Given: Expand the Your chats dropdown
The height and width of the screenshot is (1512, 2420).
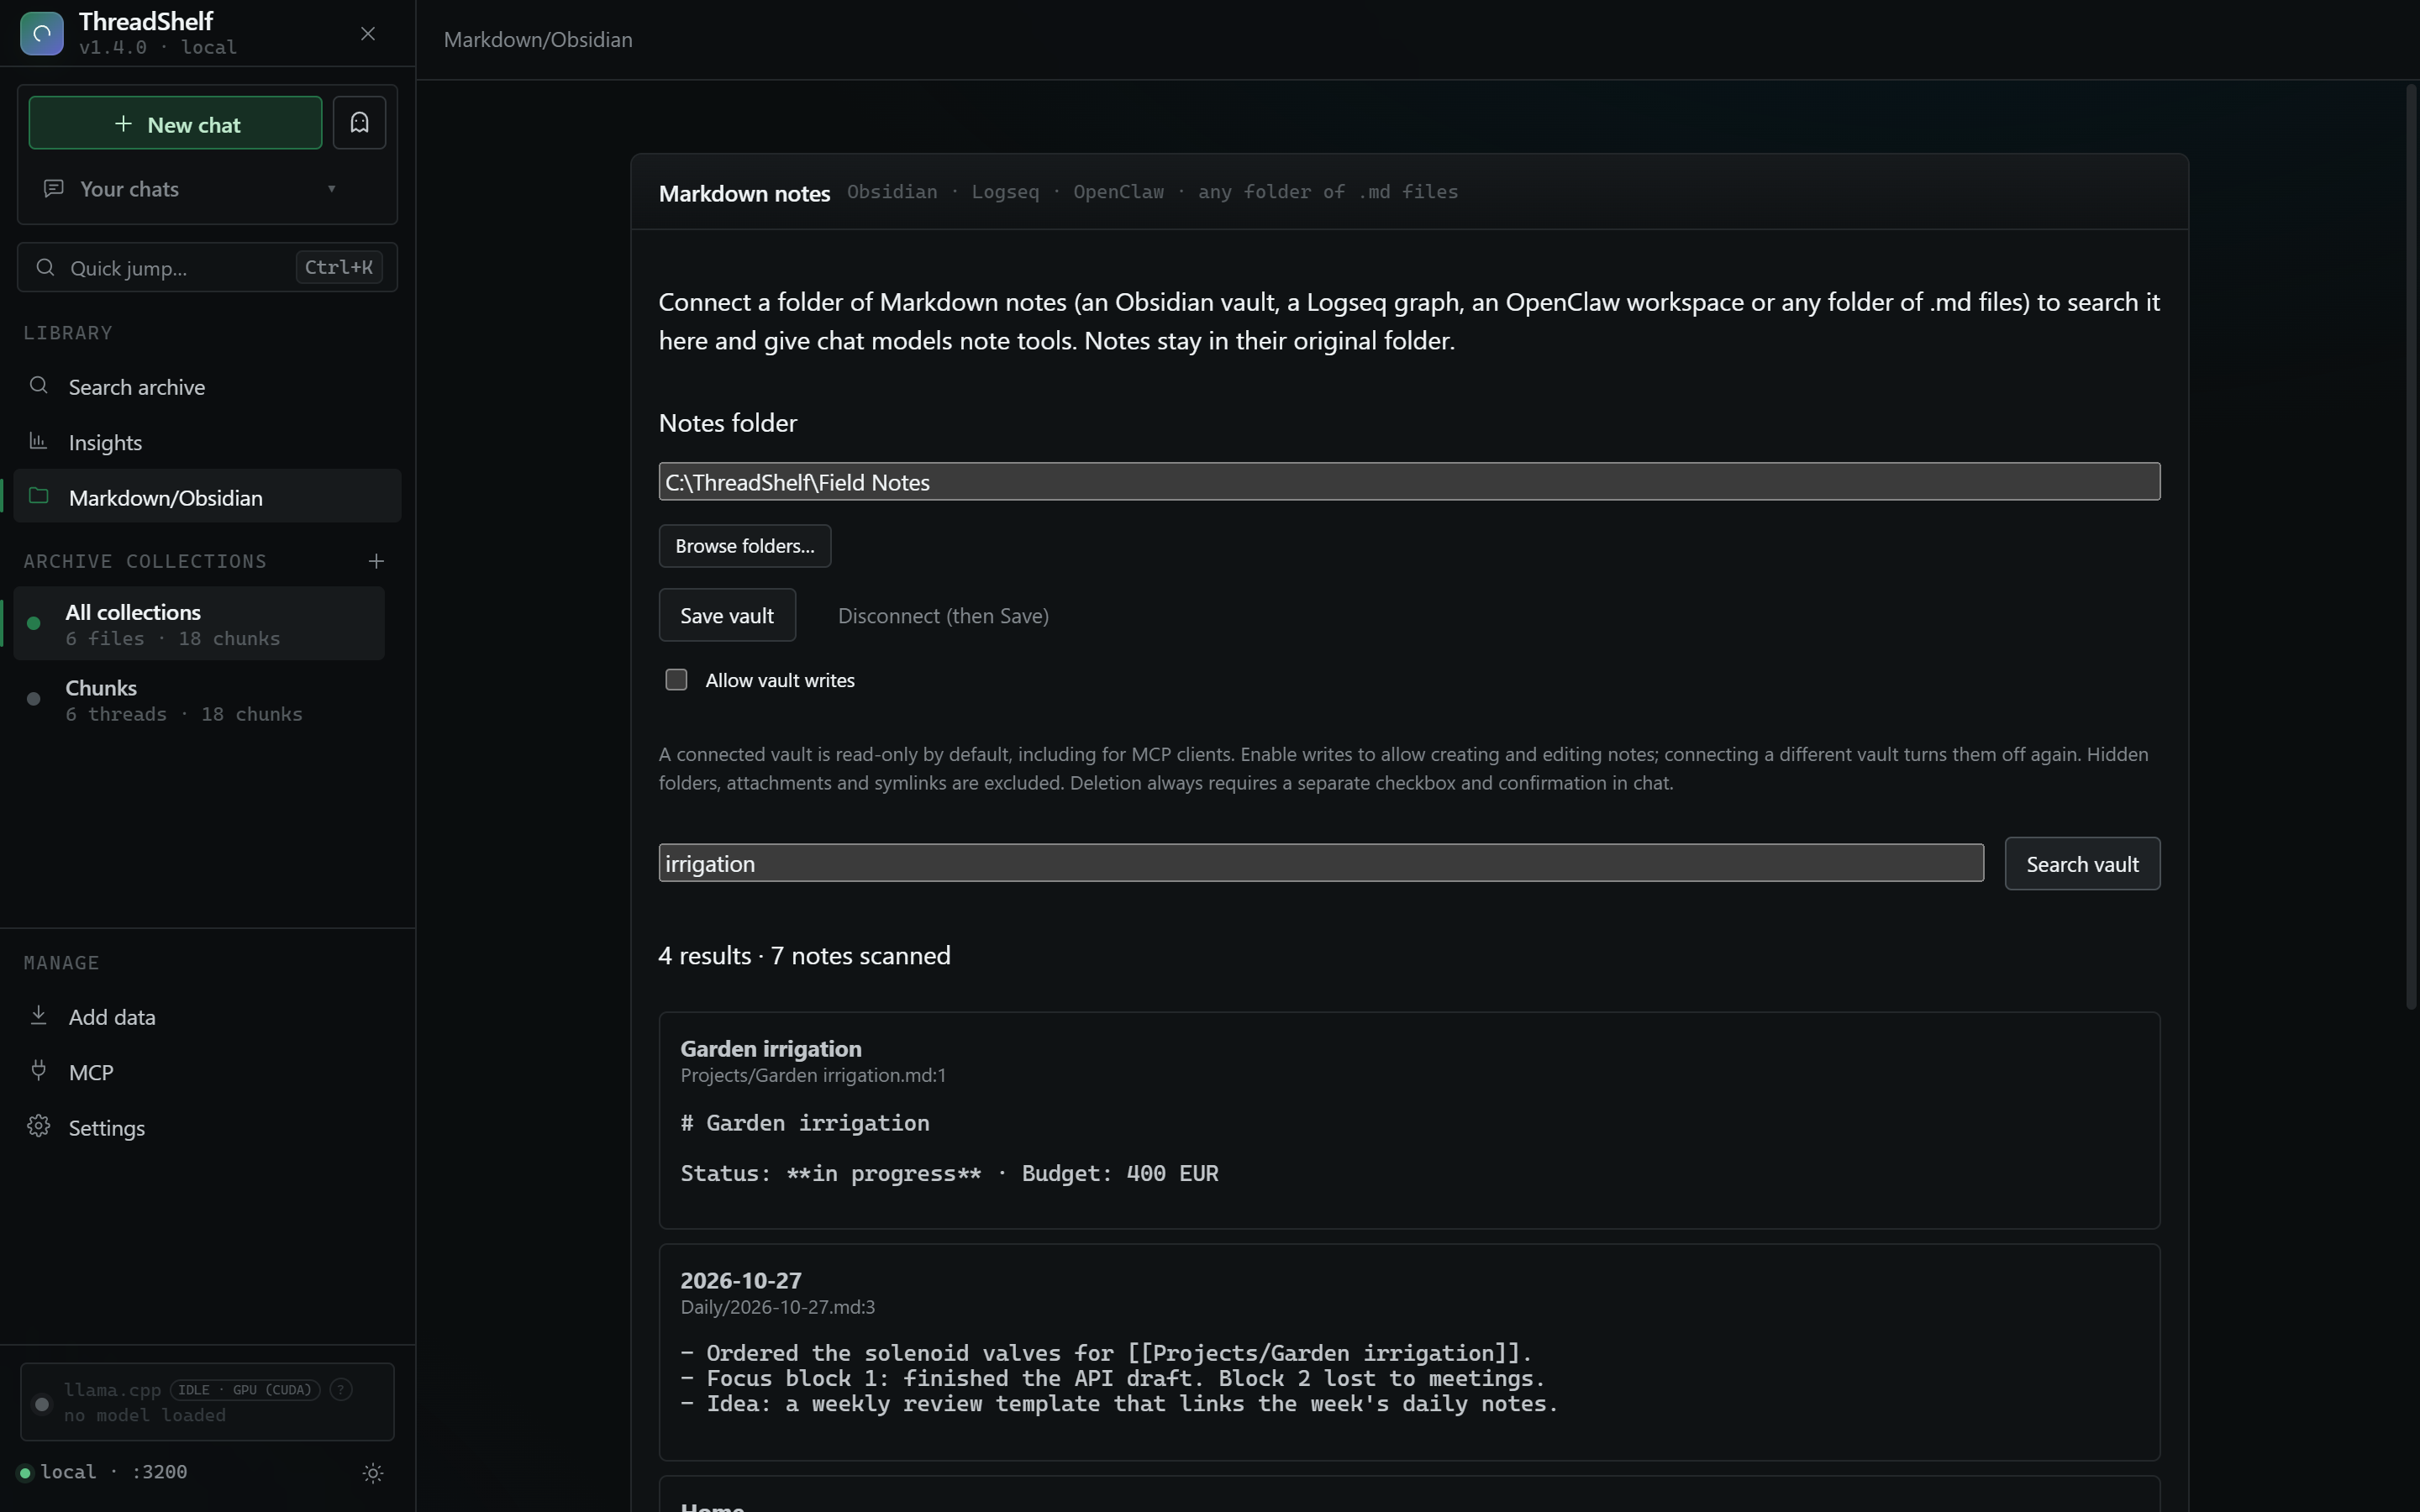Looking at the screenshot, I should click(x=190, y=189).
